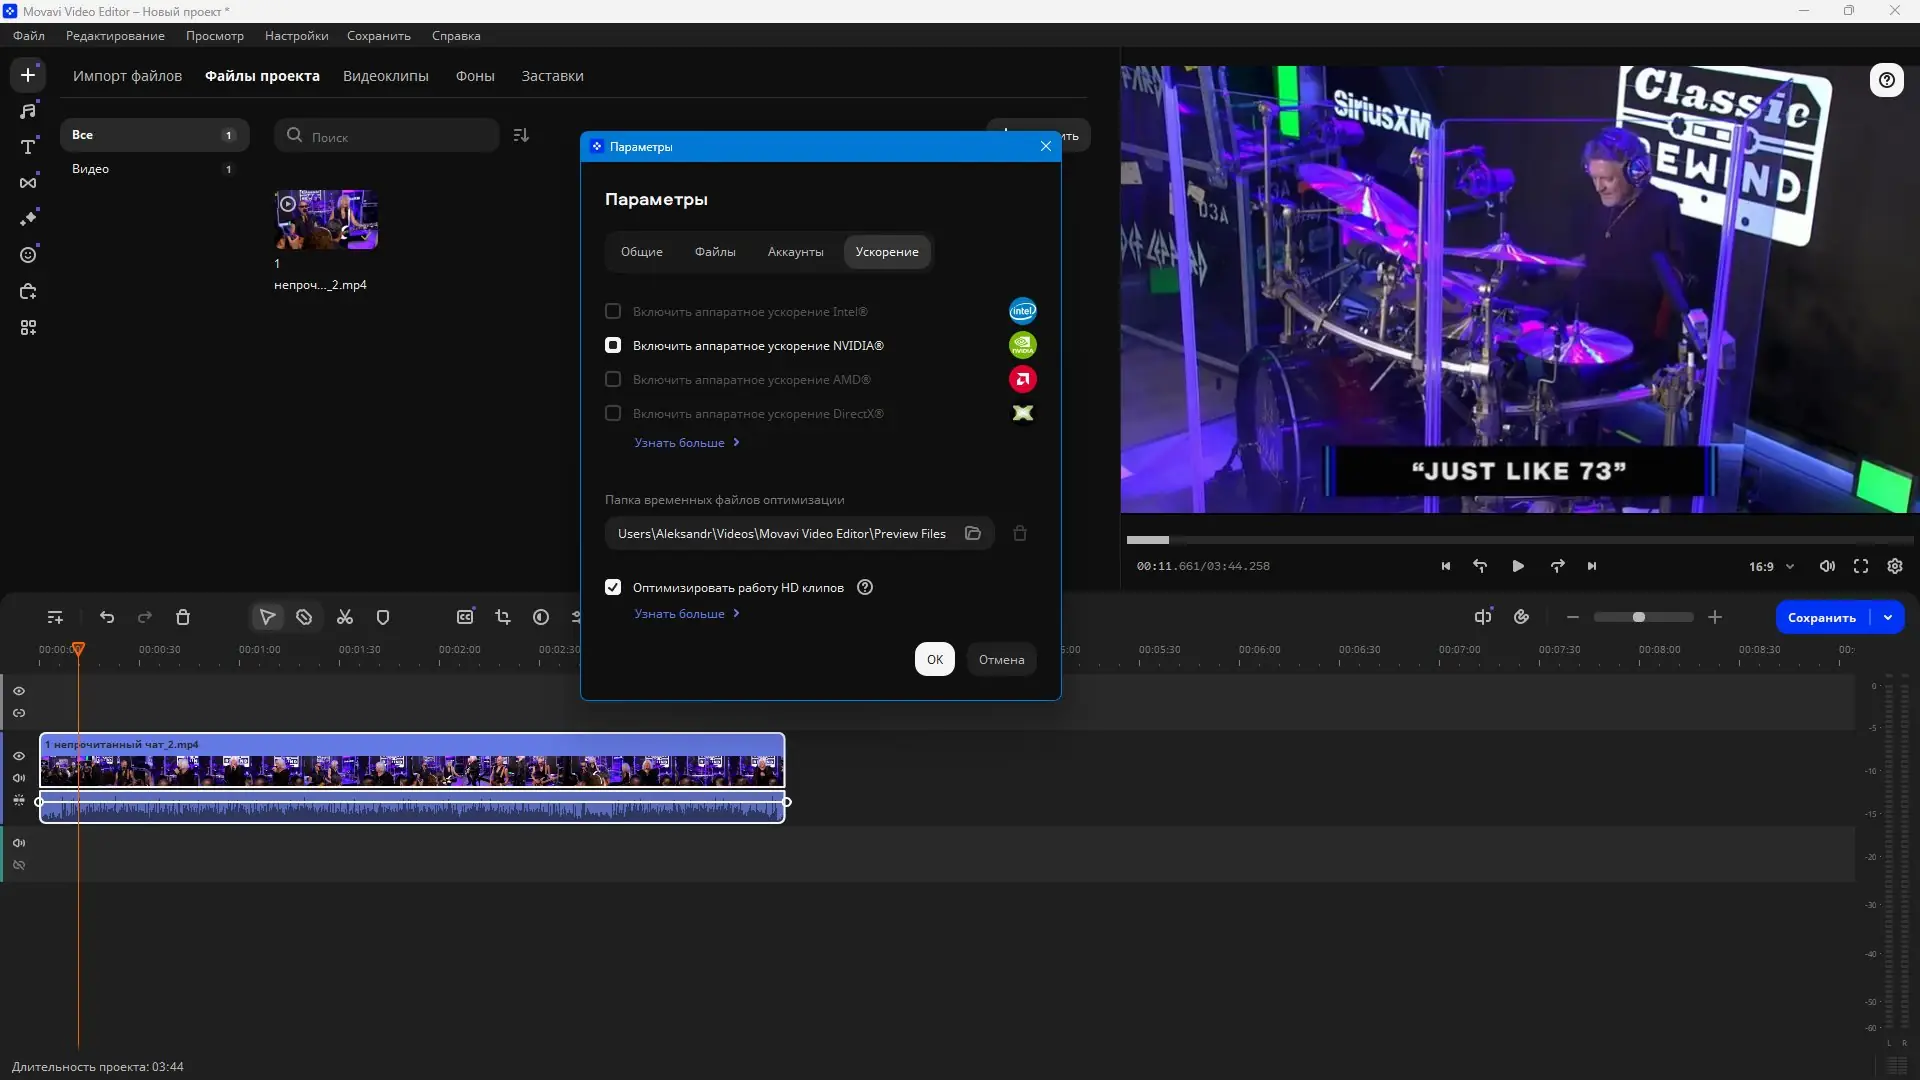
Task: Uncheck the HD clip optimization option
Action: pos(613,587)
